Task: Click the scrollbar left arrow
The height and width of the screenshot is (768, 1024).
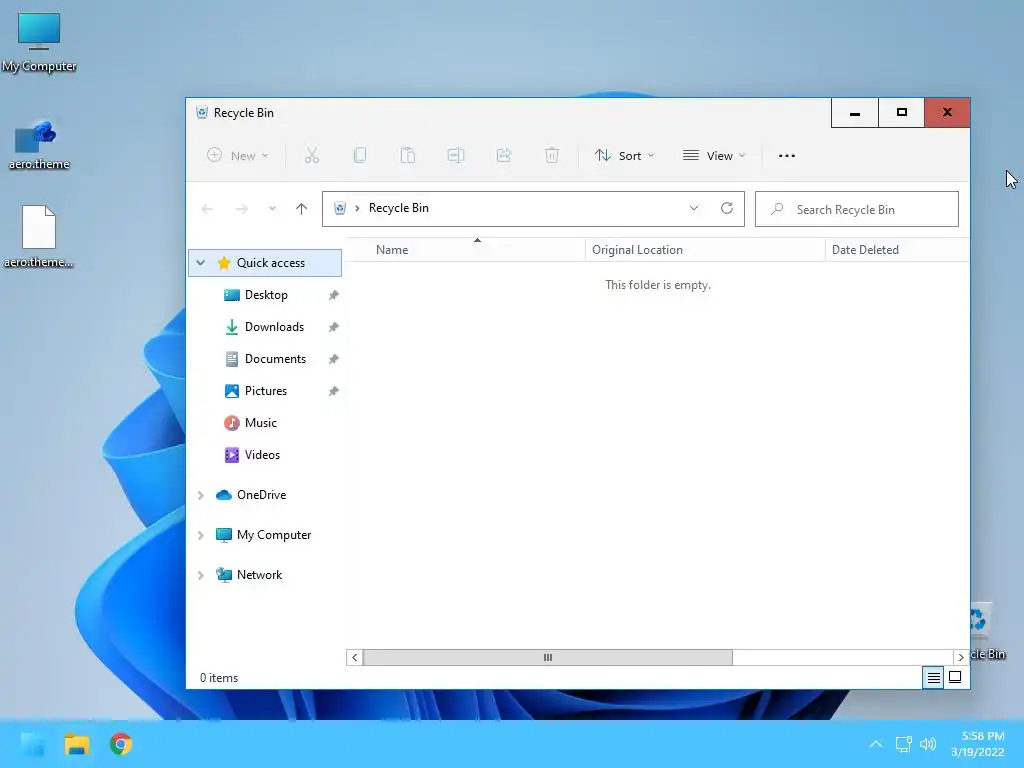Action: [355, 658]
